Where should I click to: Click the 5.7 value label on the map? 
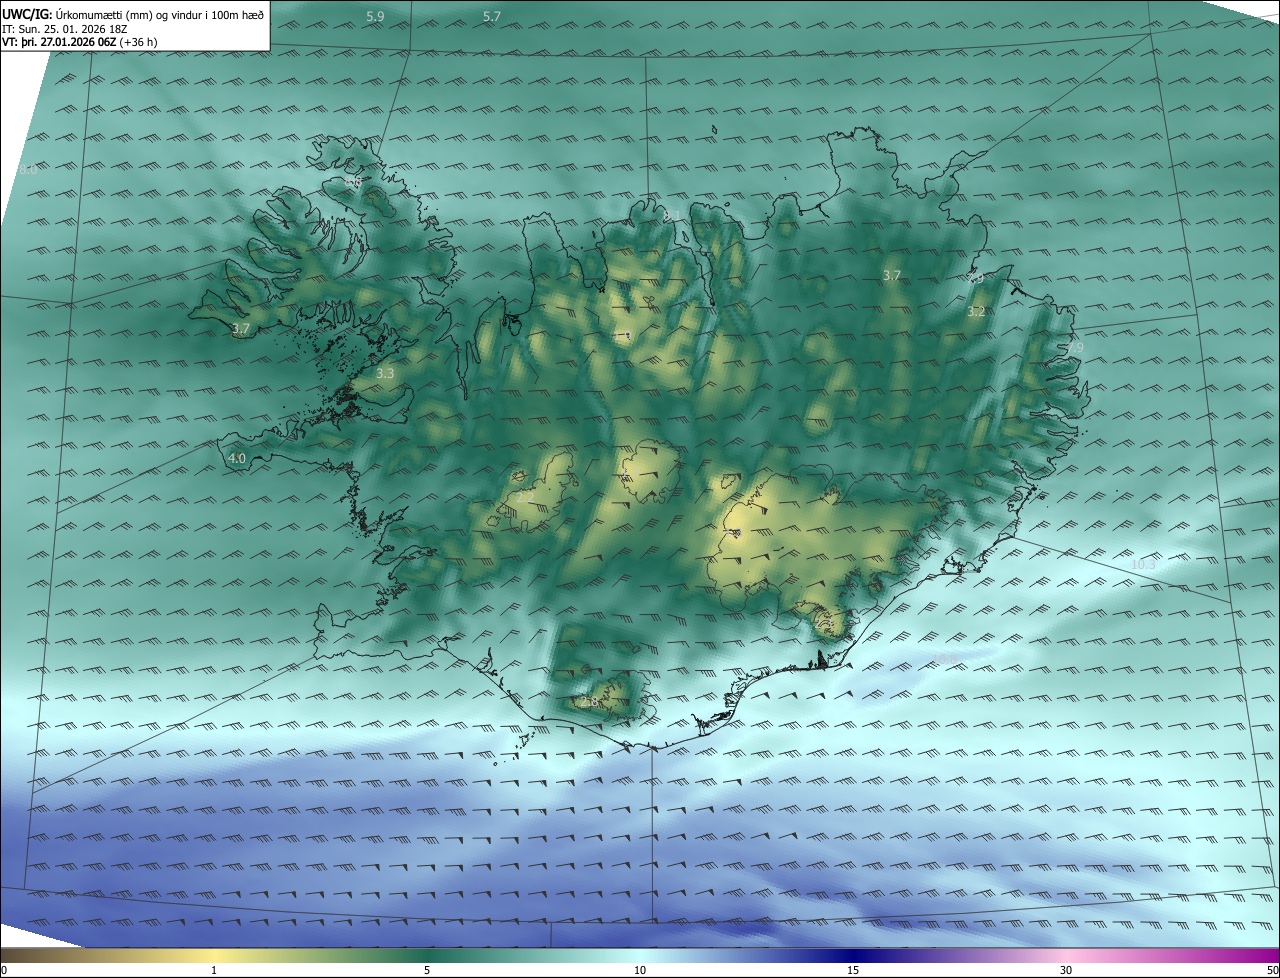(492, 17)
